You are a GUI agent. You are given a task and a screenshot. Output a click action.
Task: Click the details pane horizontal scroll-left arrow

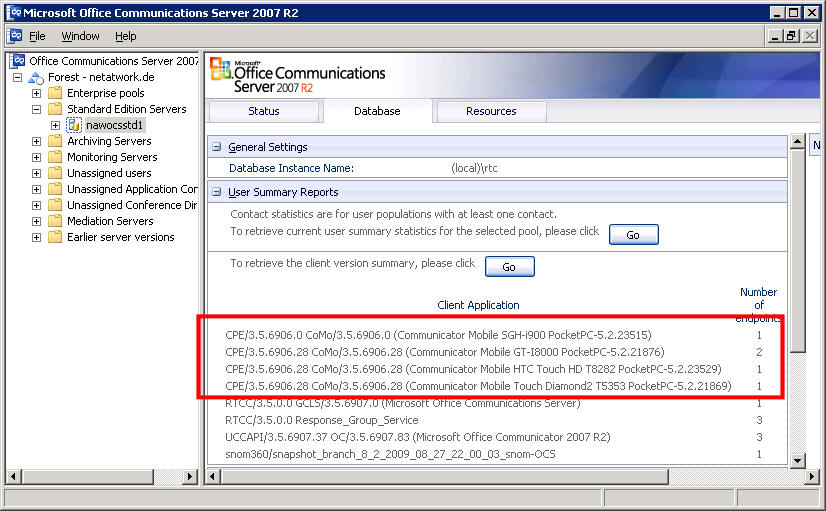tap(213, 477)
